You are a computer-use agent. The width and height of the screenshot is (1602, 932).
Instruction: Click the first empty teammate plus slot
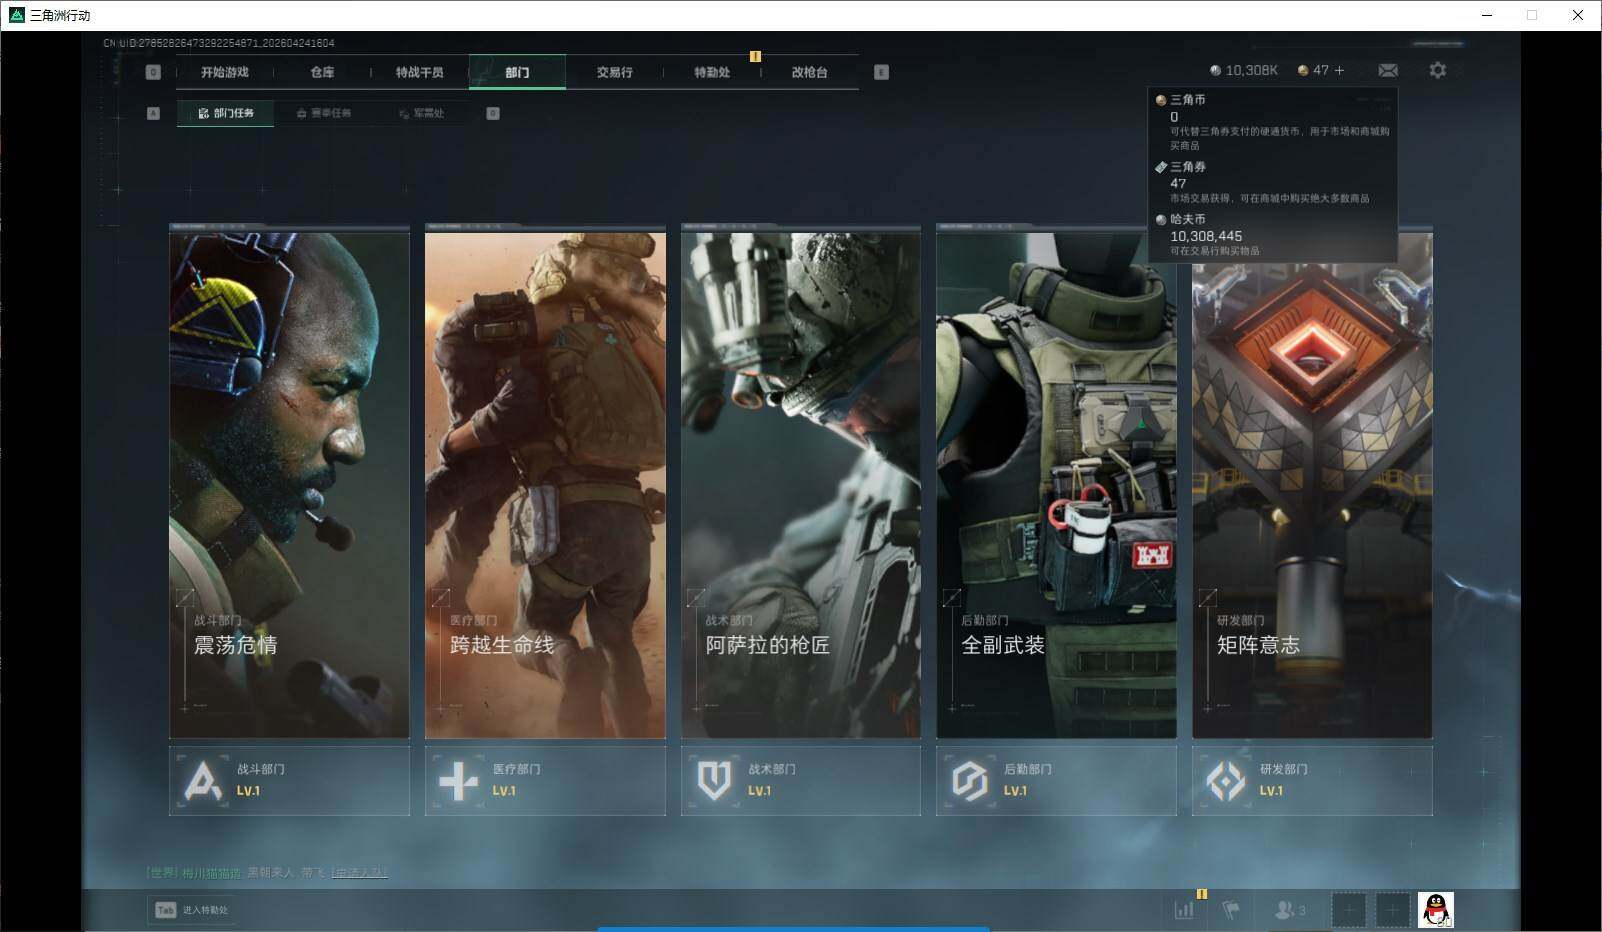point(1348,910)
